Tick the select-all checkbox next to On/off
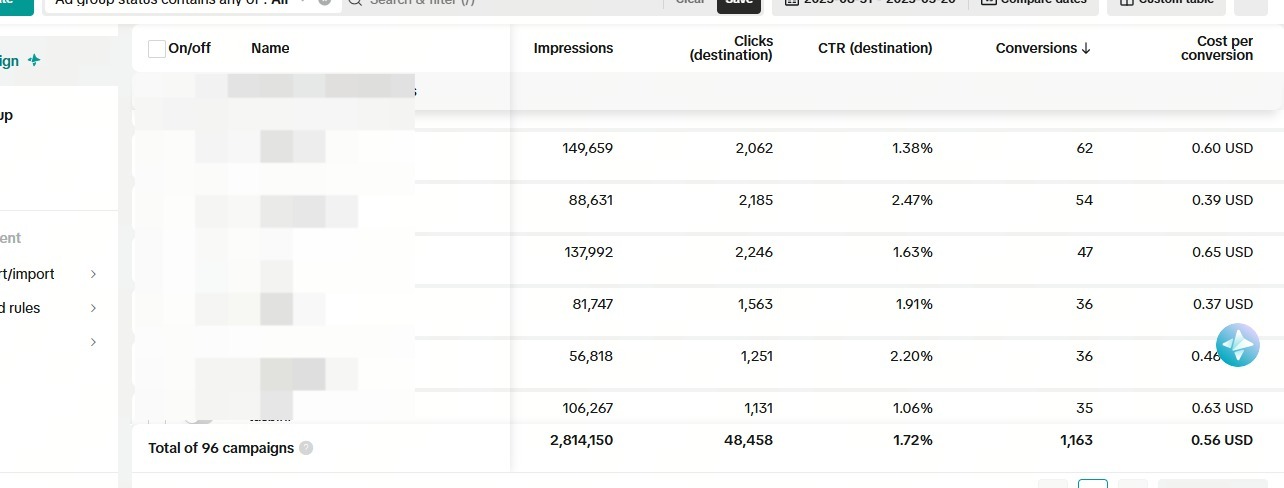Image resolution: width=1284 pixels, height=488 pixels. (157, 48)
